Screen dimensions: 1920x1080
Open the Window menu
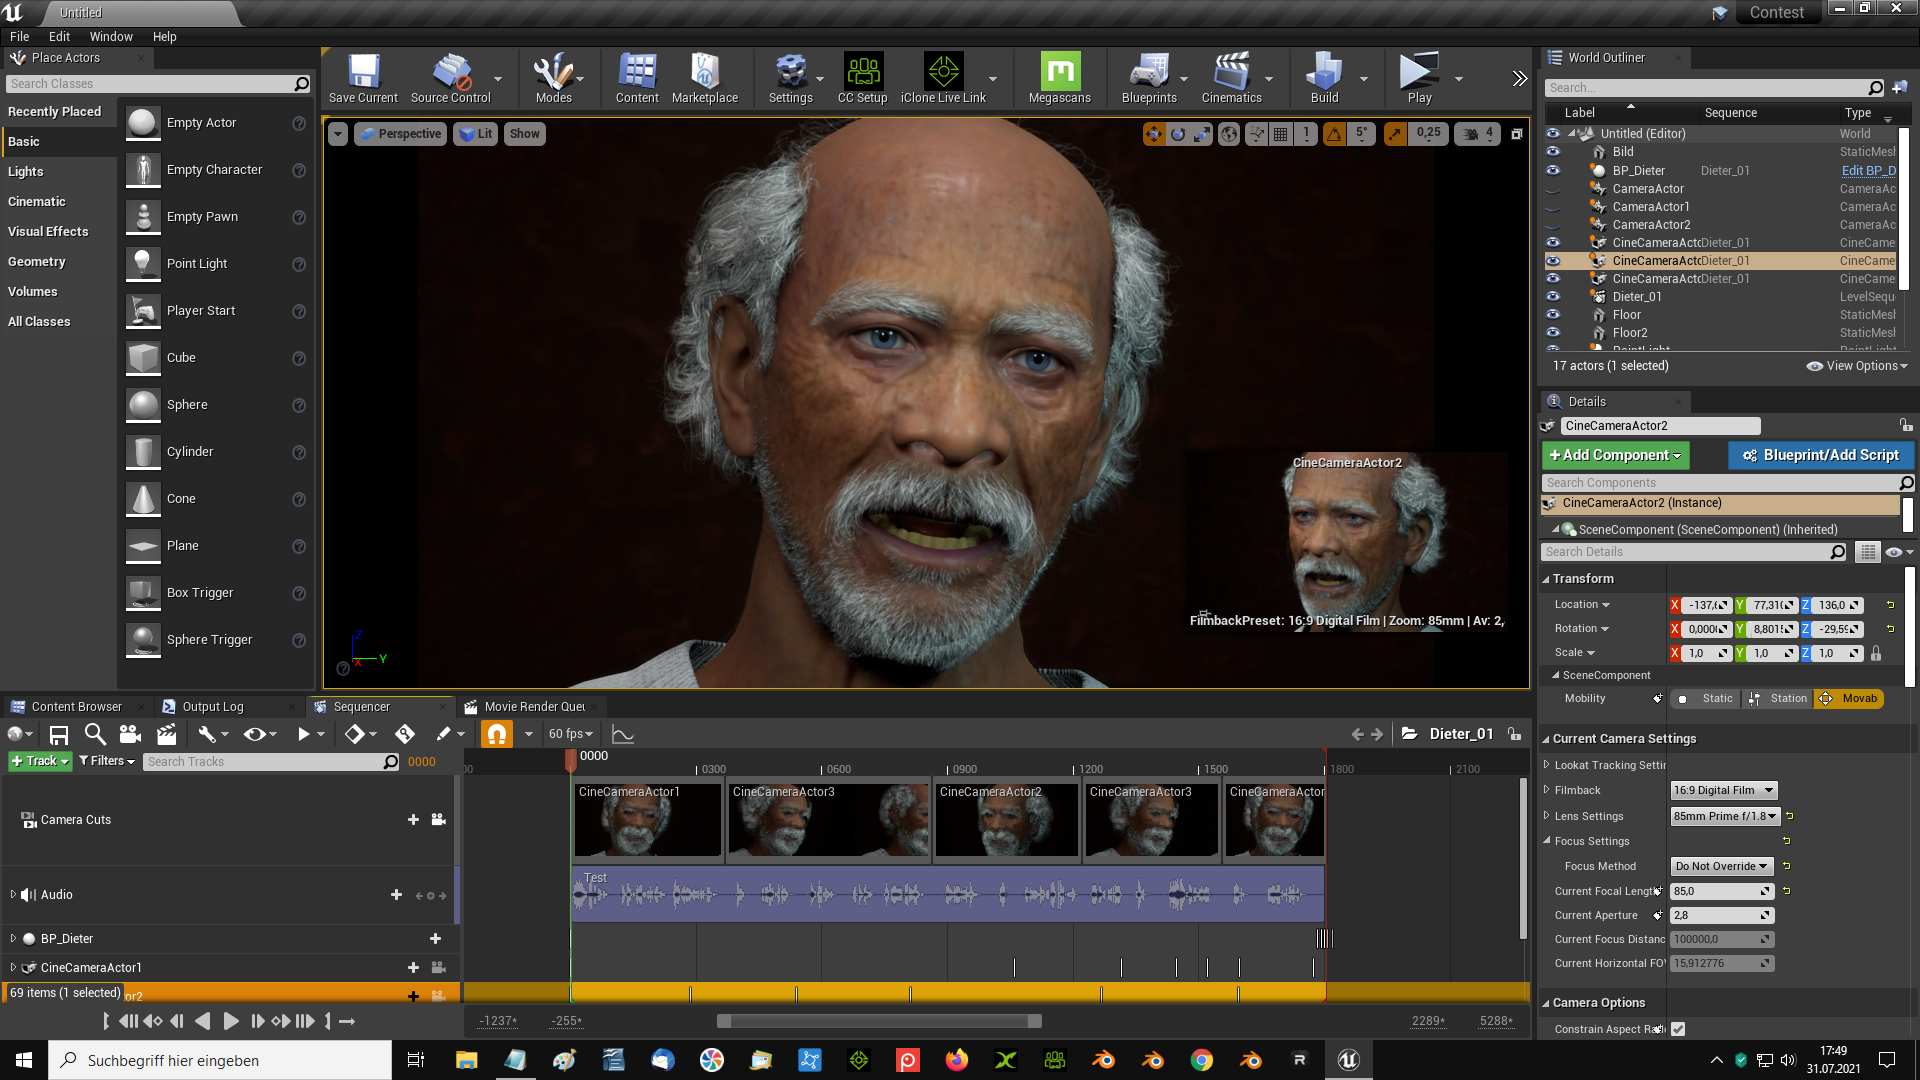click(111, 36)
